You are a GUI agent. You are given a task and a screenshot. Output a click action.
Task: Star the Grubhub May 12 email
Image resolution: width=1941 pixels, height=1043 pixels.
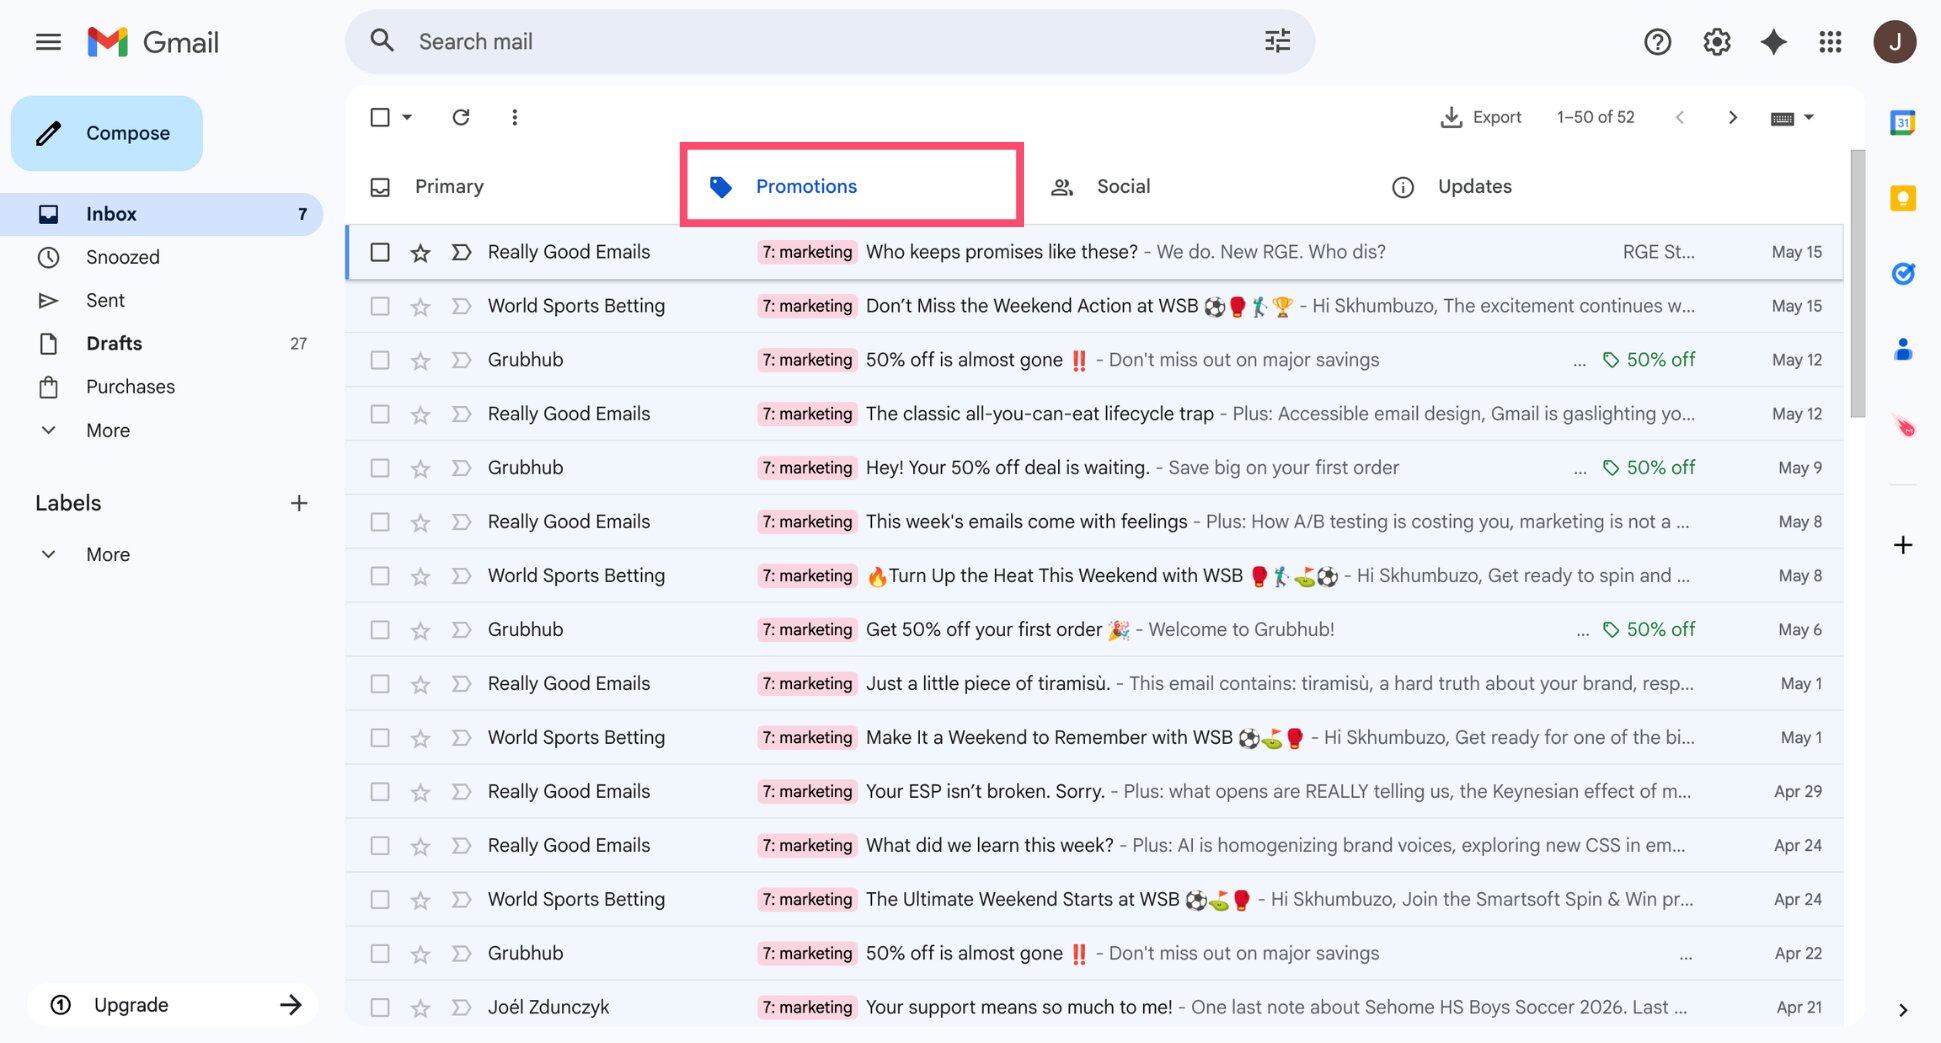(420, 360)
